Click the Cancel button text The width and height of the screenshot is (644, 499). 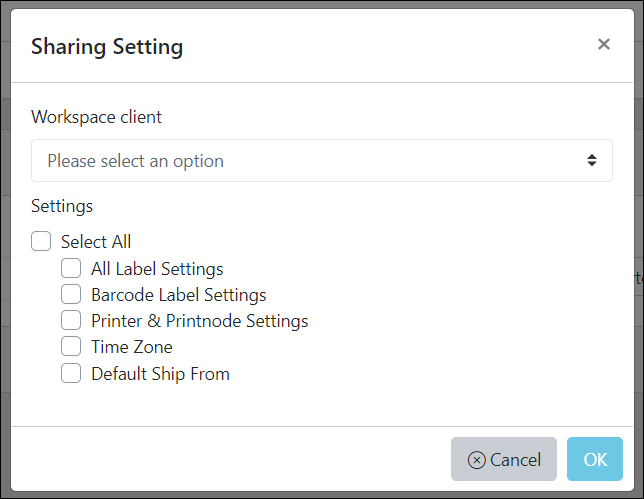click(515, 460)
